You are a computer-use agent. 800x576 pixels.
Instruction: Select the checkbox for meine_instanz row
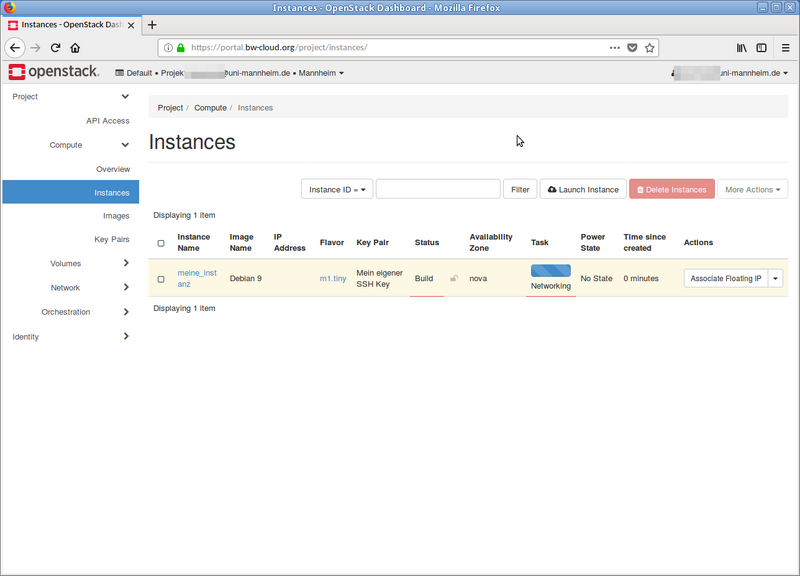[161, 279]
